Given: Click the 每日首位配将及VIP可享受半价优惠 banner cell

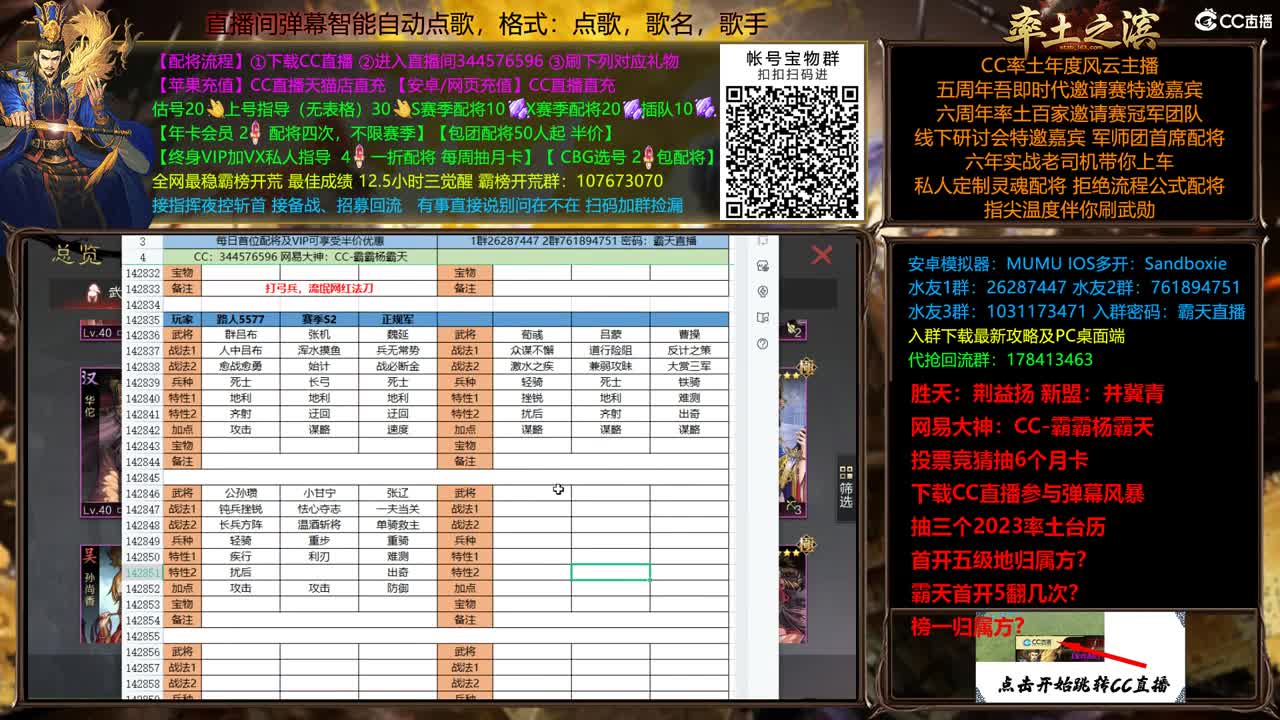Looking at the screenshot, I should pos(300,241).
